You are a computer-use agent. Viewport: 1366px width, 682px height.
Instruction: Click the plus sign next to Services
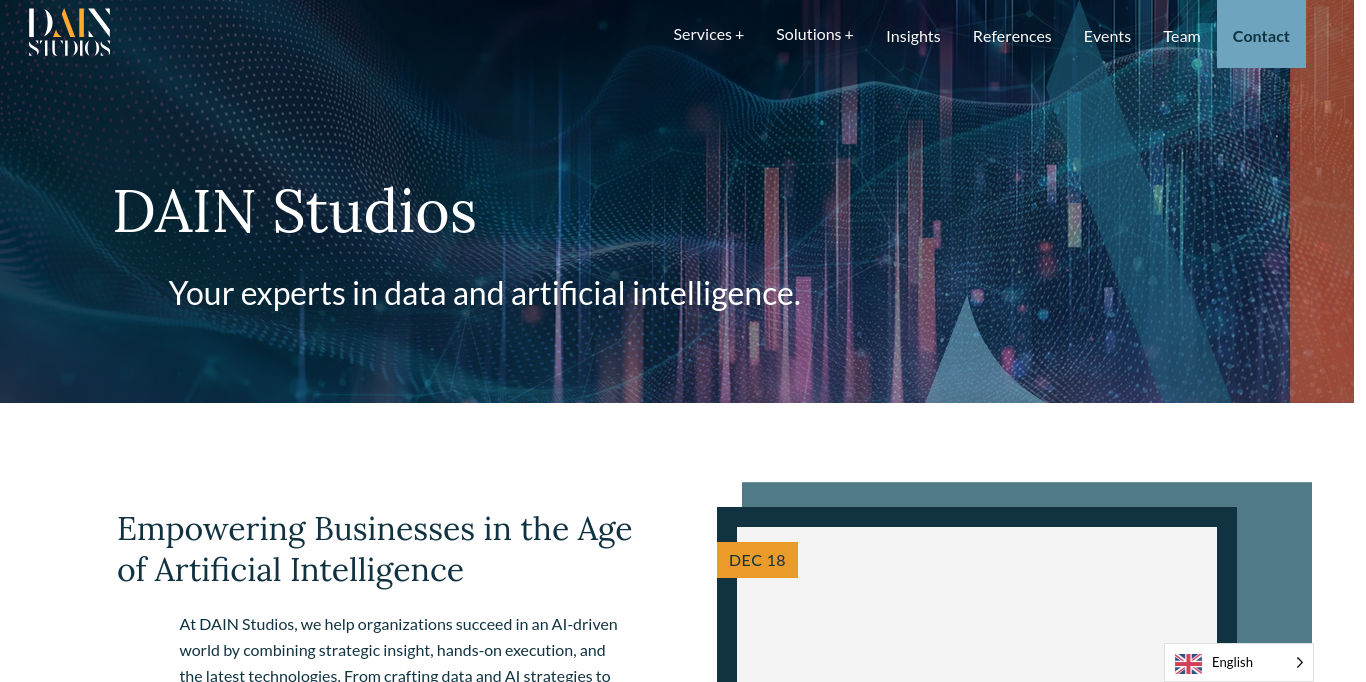click(x=740, y=33)
